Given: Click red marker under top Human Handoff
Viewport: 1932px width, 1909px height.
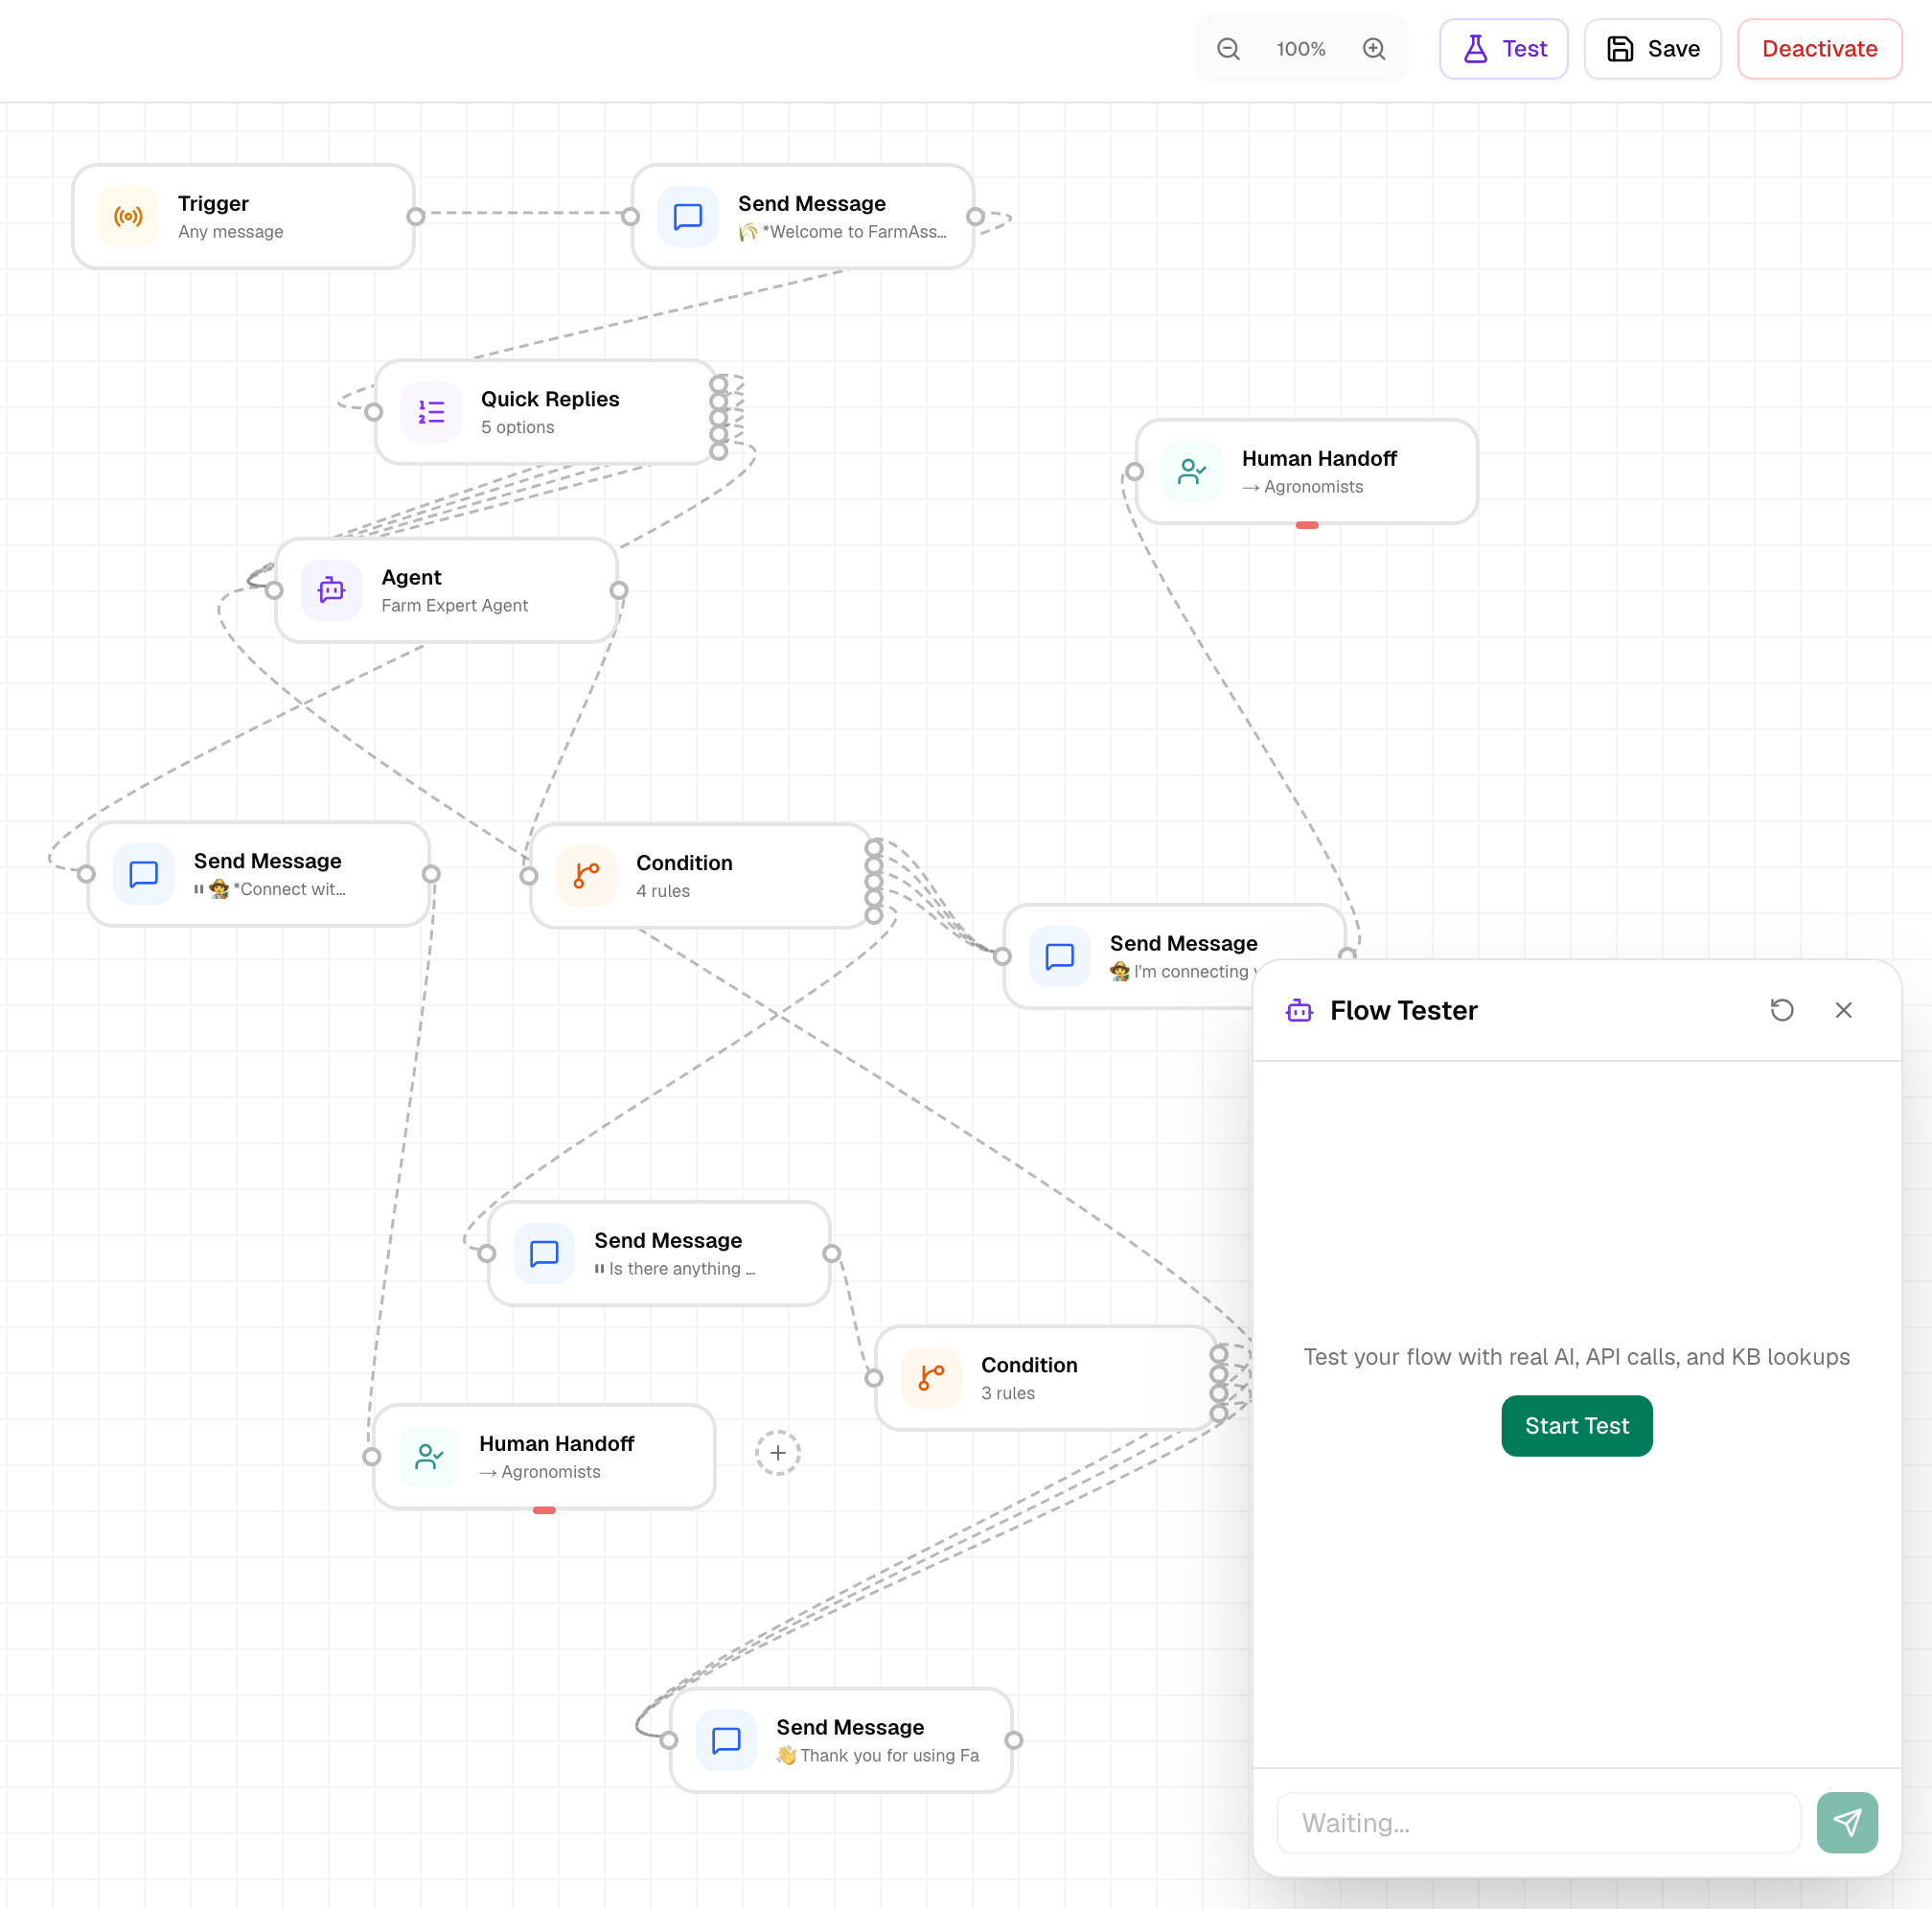Looking at the screenshot, I should [1306, 525].
